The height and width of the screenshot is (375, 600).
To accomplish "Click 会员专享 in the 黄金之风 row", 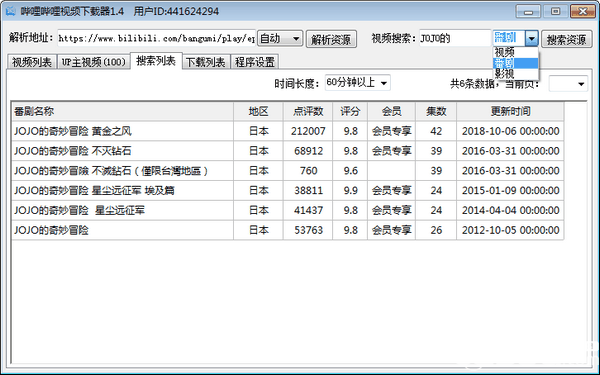I will (x=391, y=131).
